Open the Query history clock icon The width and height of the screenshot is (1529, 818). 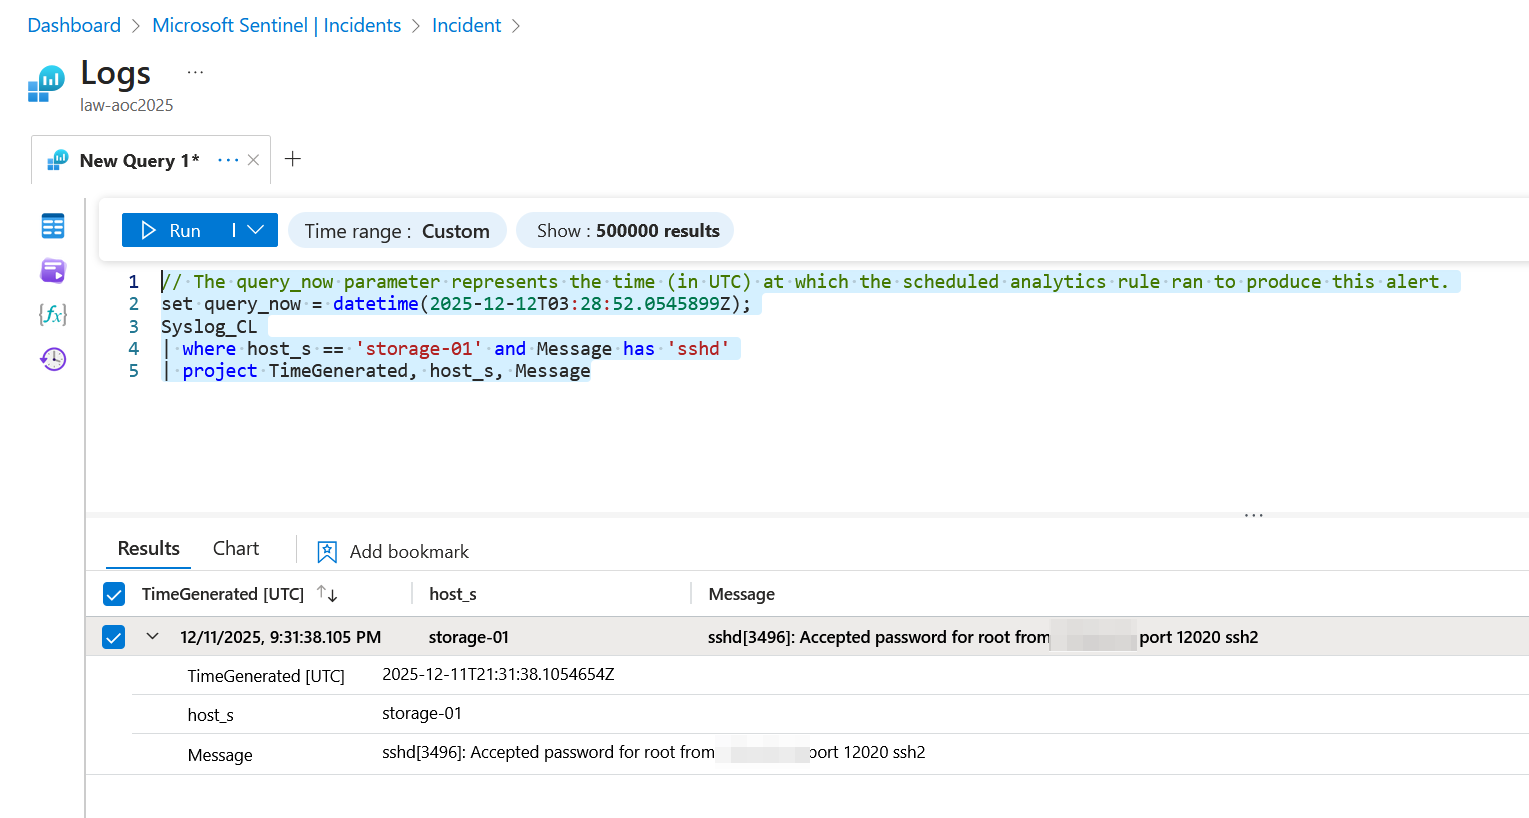53,359
